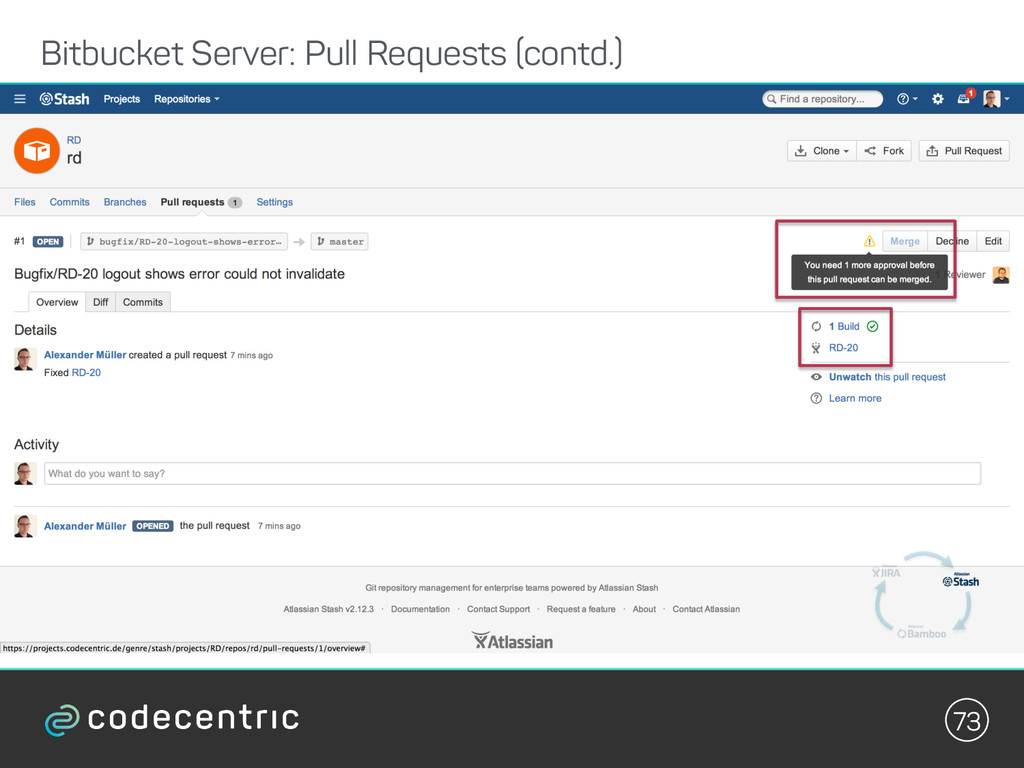The height and width of the screenshot is (768, 1024).
Task: Click the Contact Atlassian footer link
Action: [x=706, y=609]
